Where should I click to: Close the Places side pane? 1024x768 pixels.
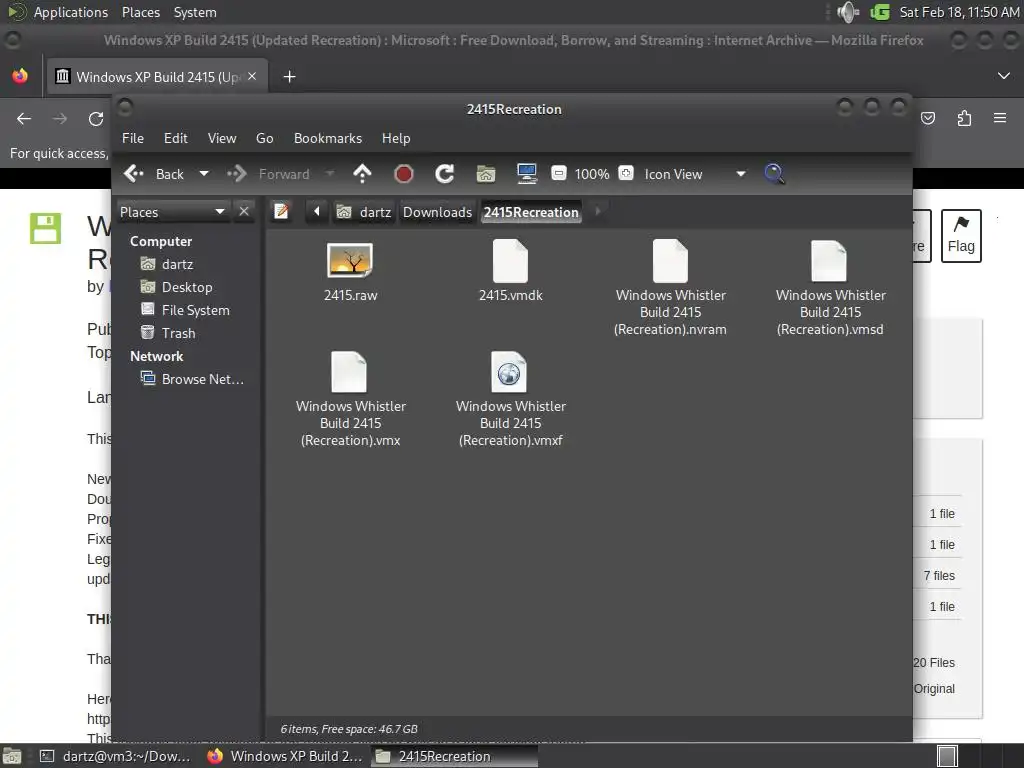coord(244,212)
